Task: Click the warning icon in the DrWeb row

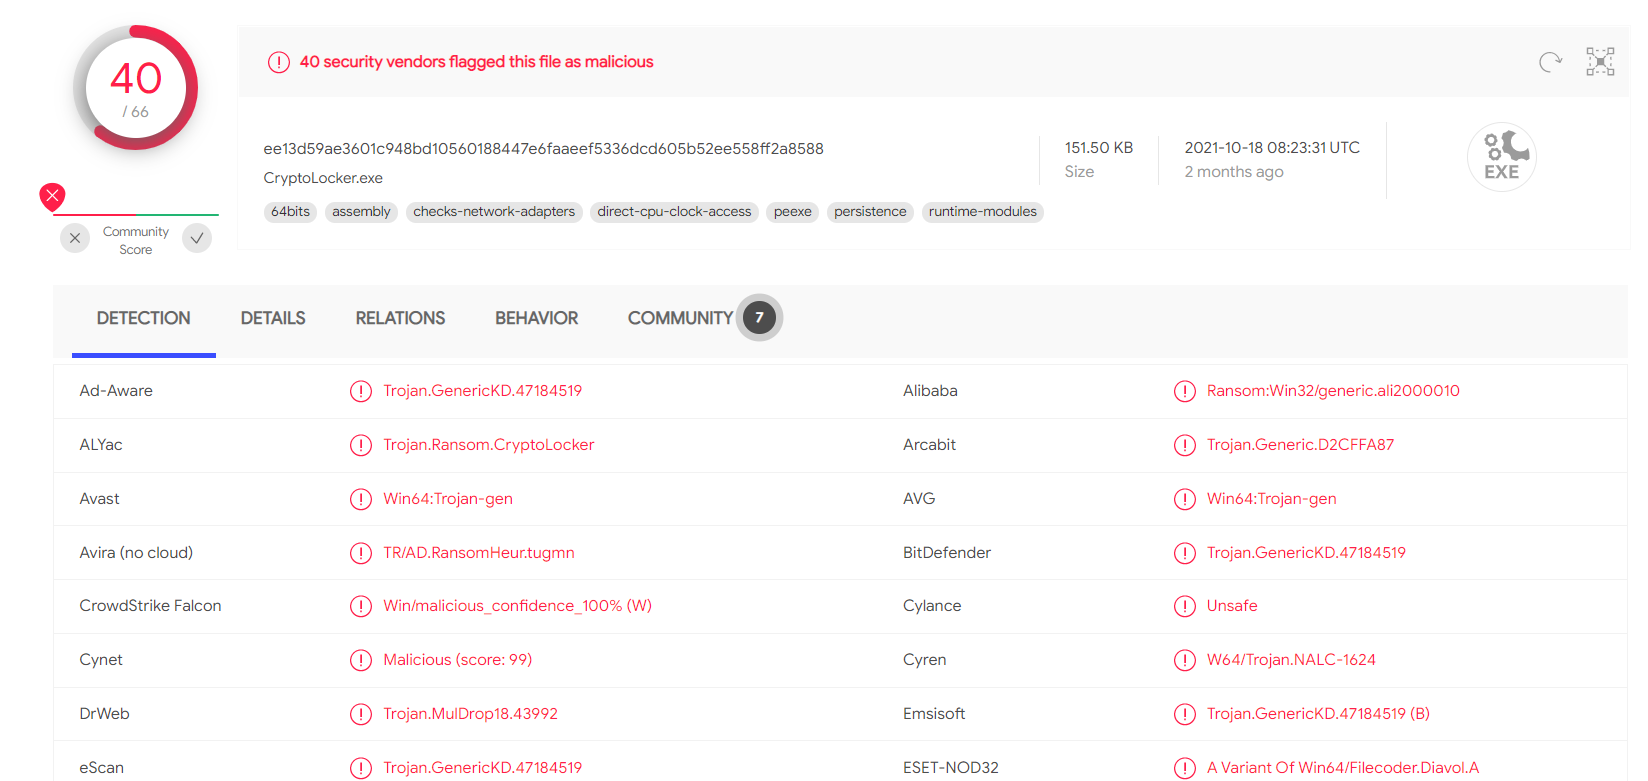Action: [361, 714]
